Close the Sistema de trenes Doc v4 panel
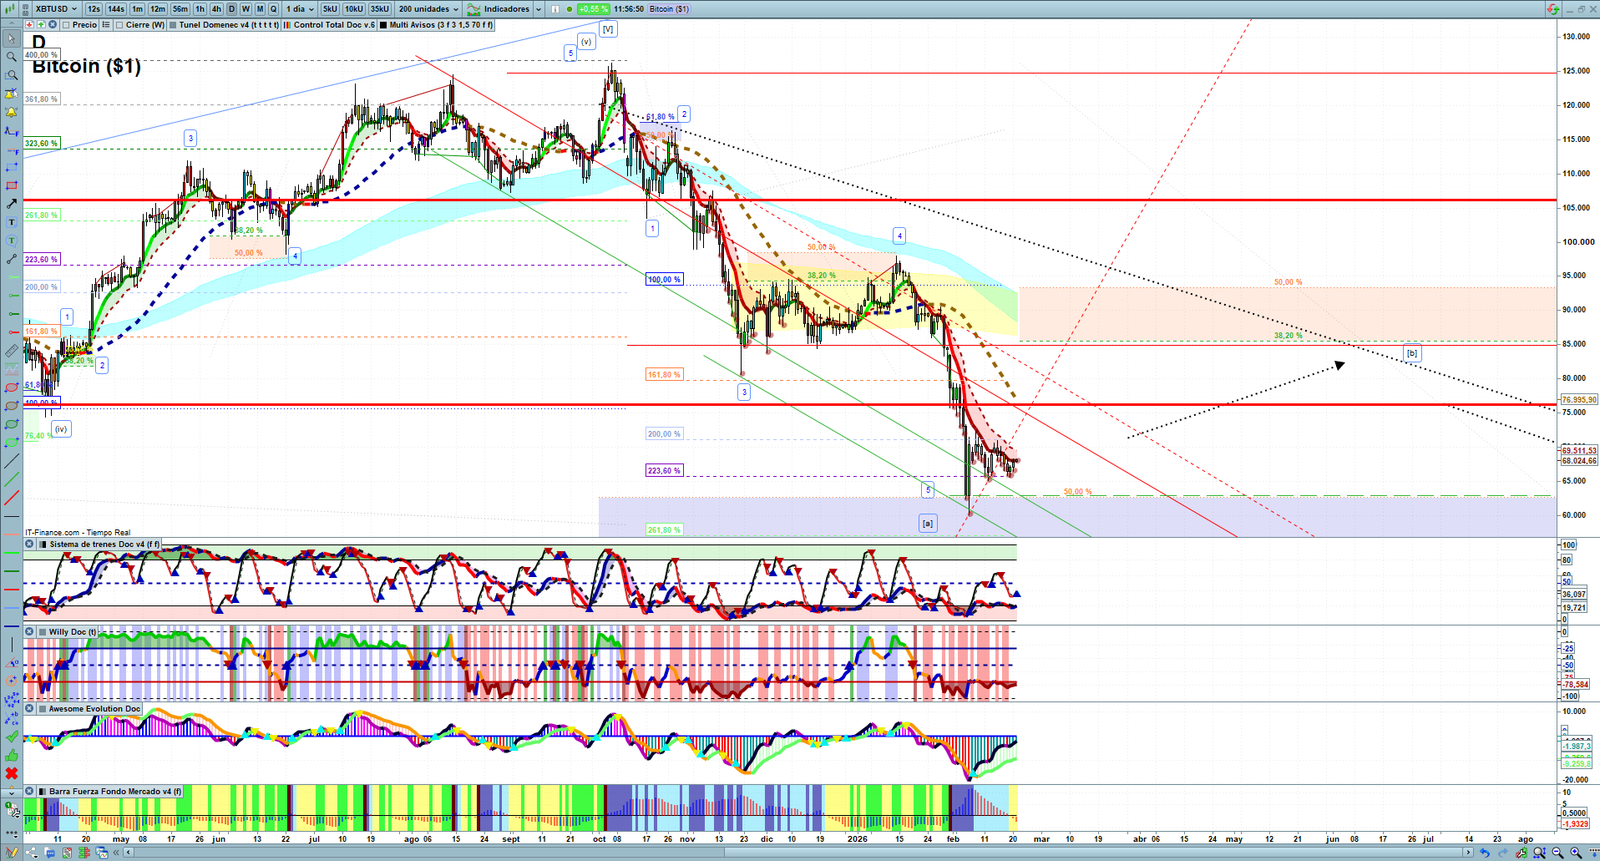Screen dimensions: 1600x861 pyautogui.click(x=29, y=545)
